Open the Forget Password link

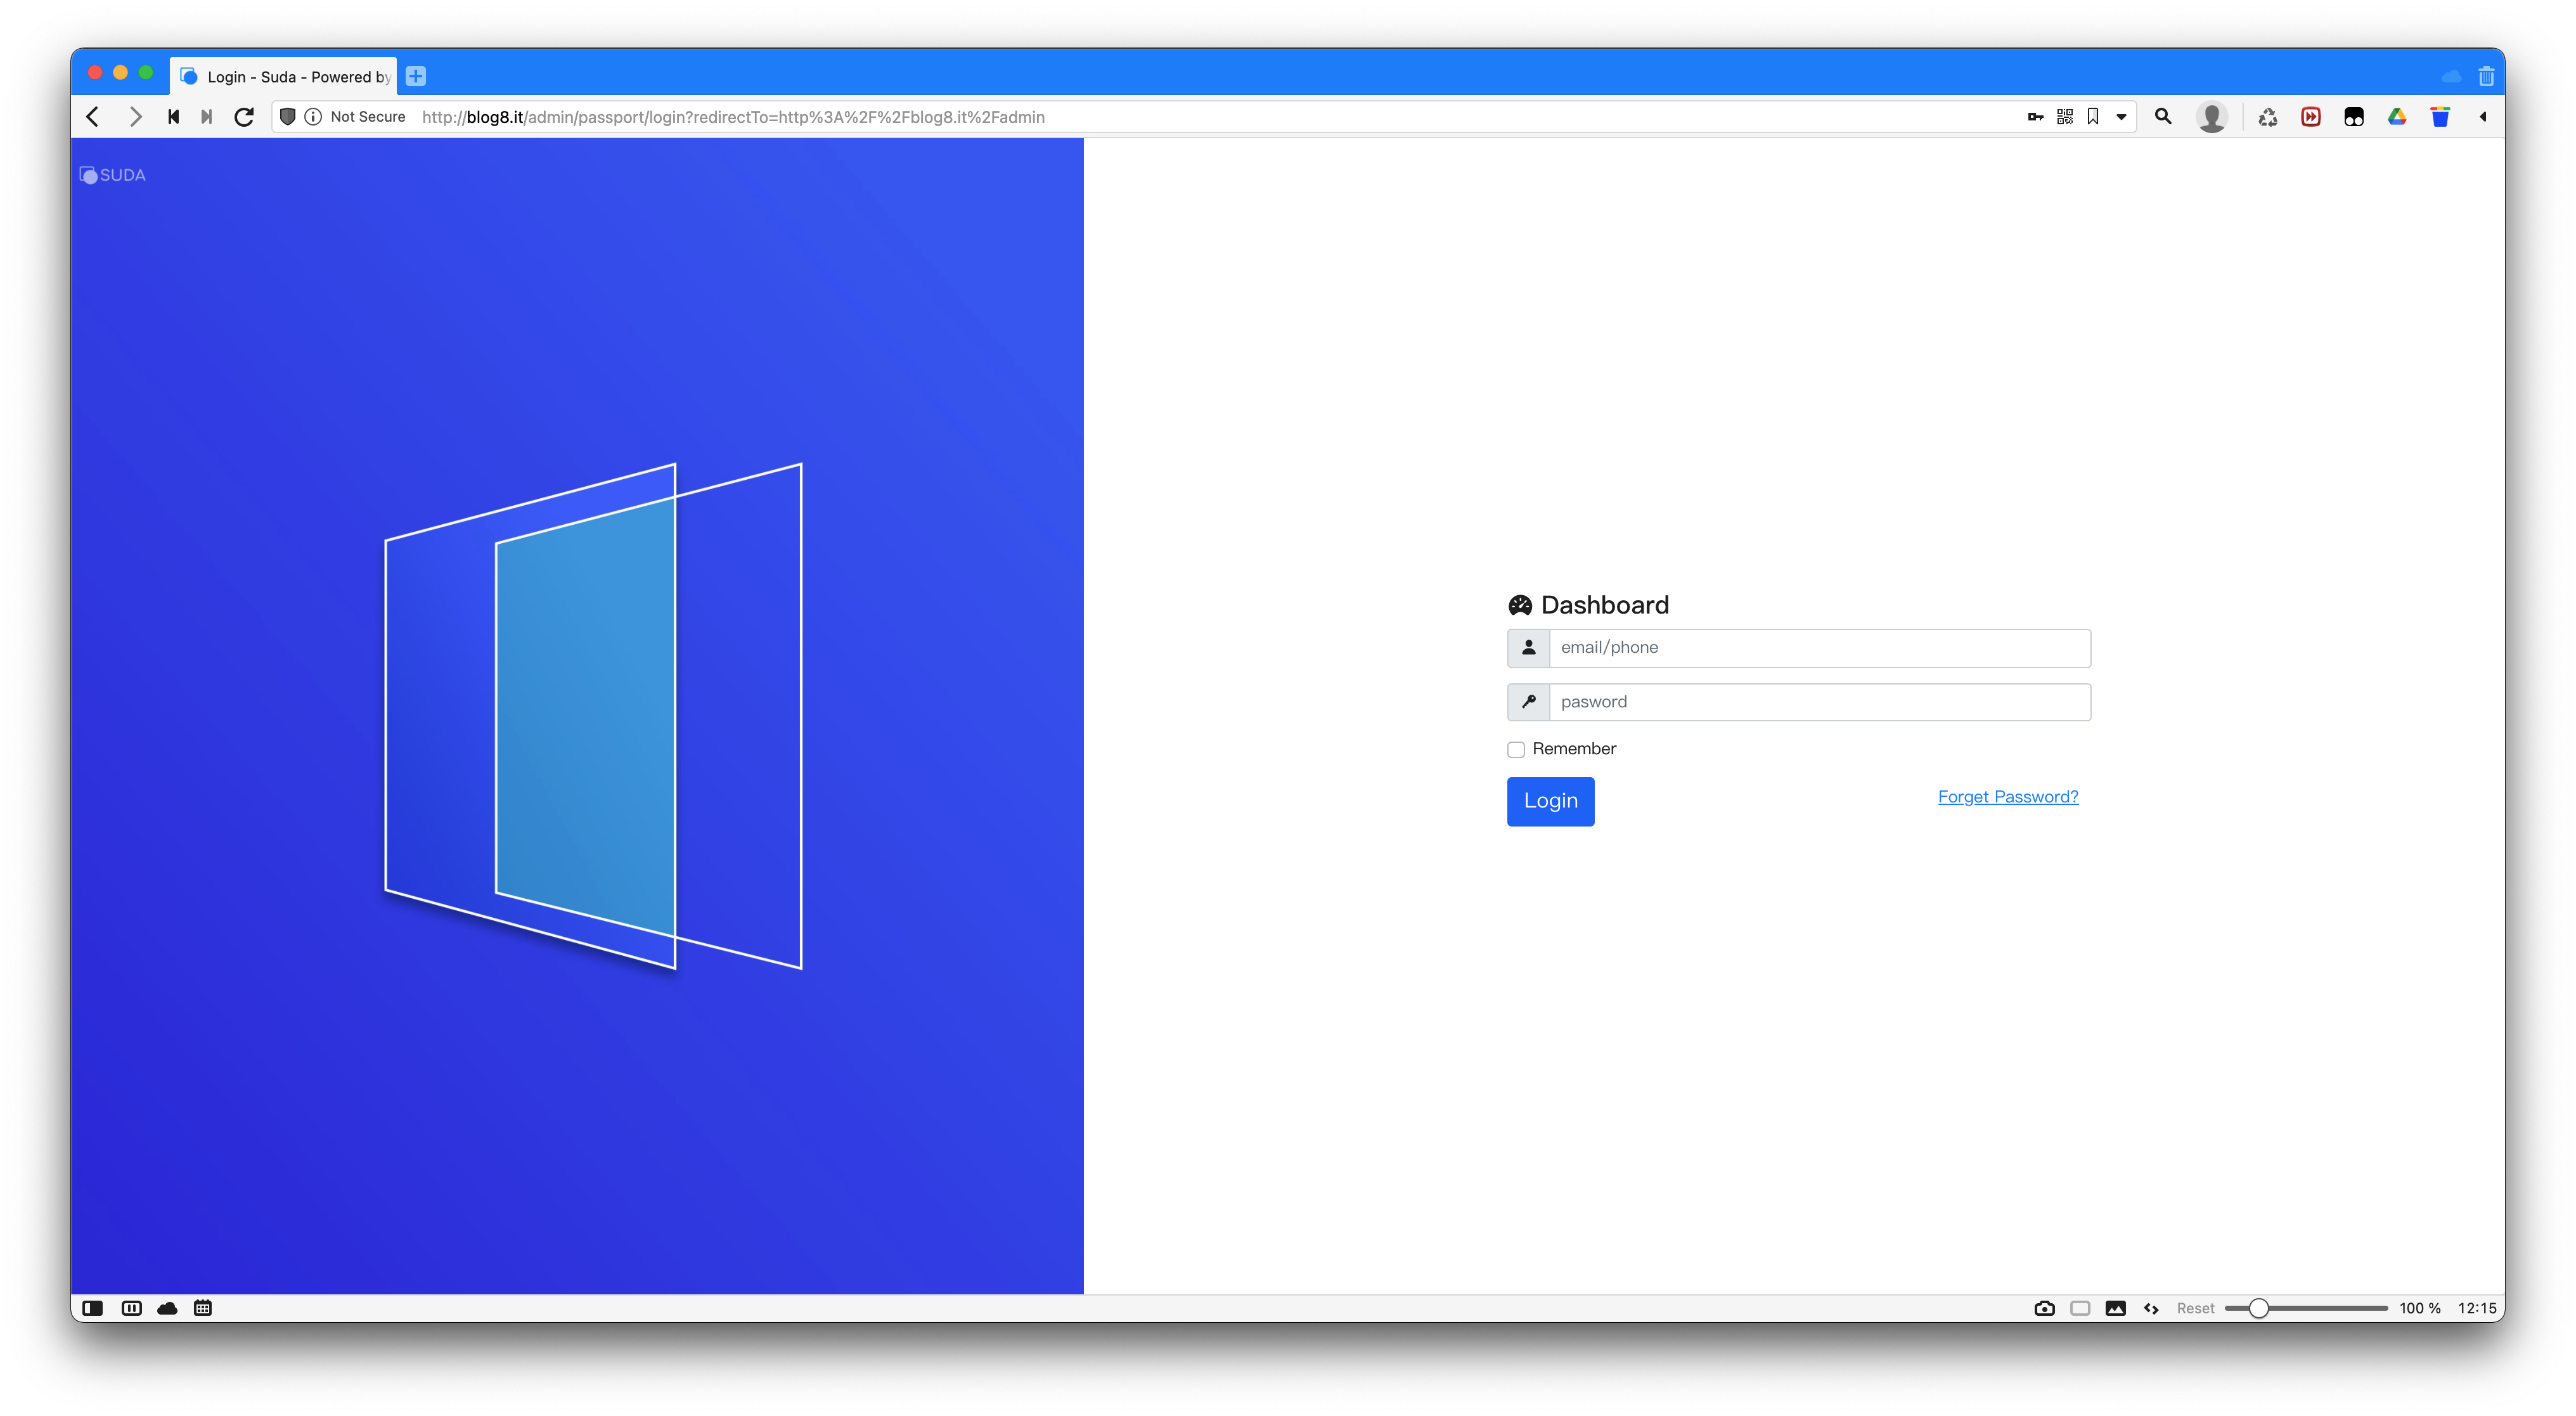tap(2007, 796)
